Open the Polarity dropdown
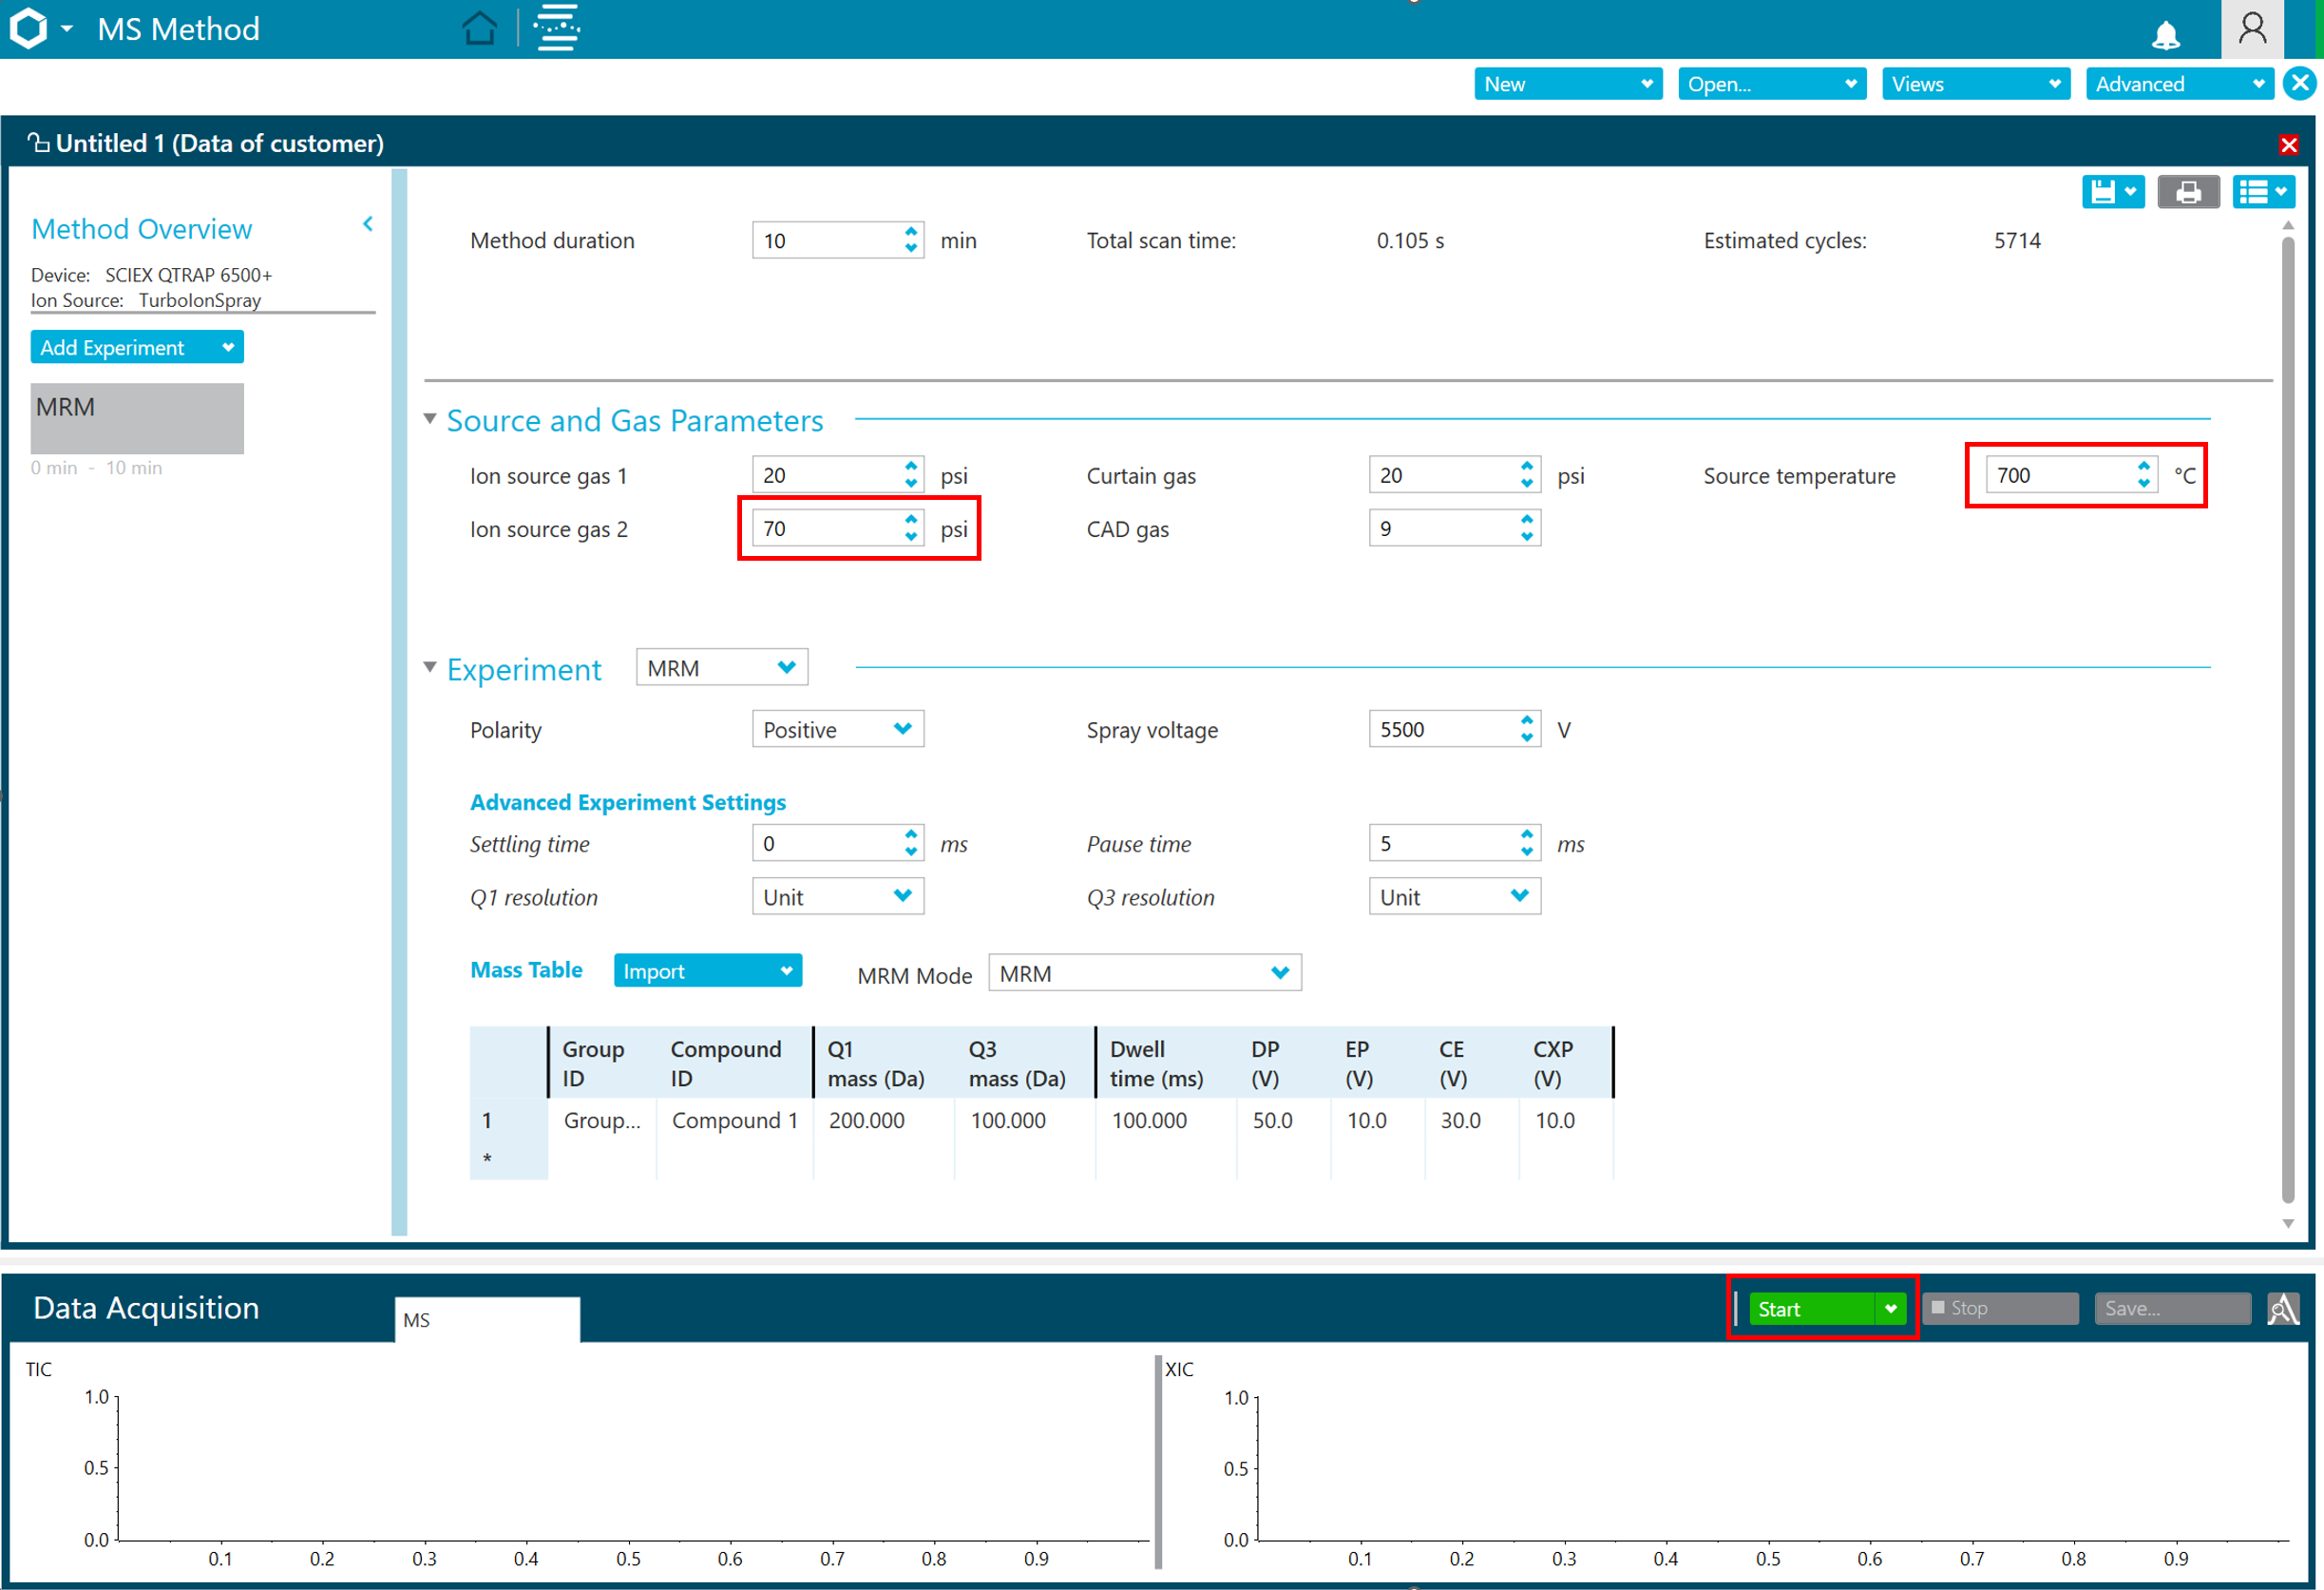2324x1590 pixels. pos(837,729)
